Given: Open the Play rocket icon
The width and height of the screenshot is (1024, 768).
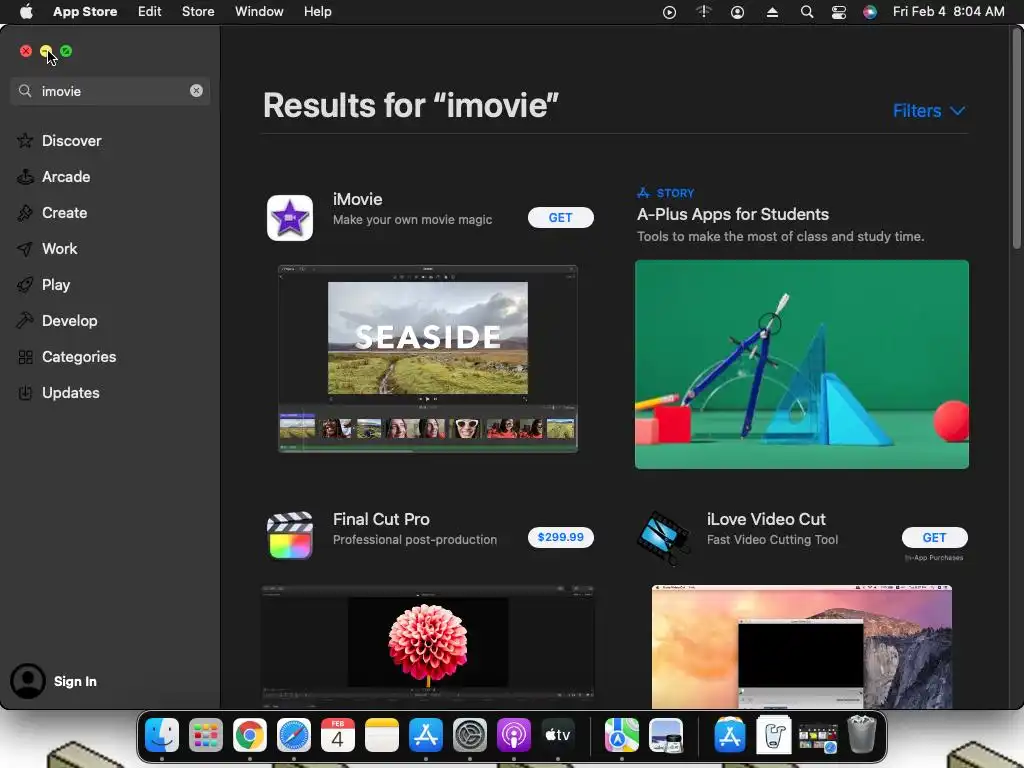Looking at the screenshot, I should pos(25,285).
